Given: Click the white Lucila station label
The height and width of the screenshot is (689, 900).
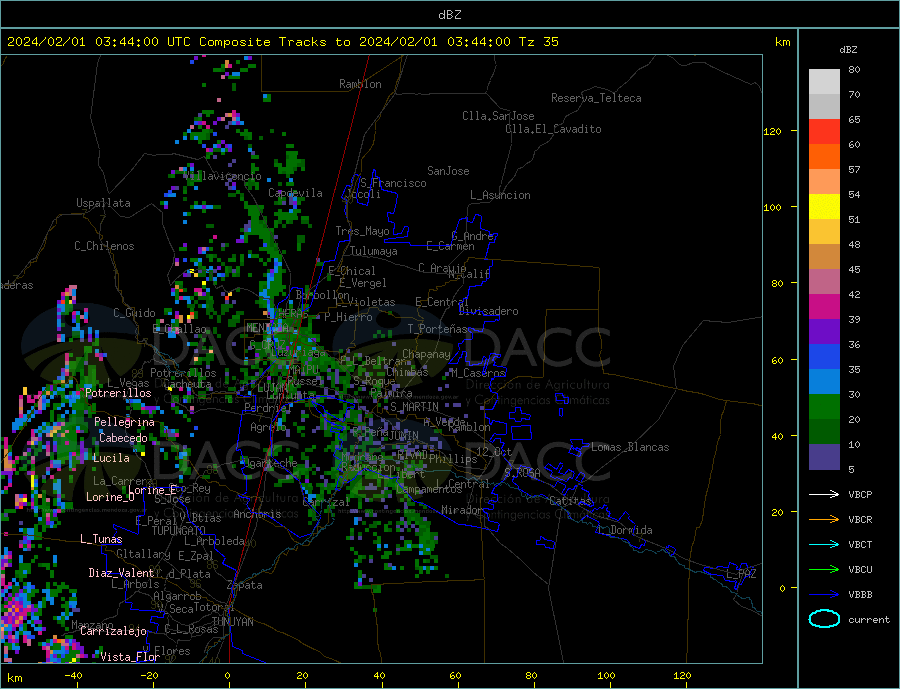Looking at the screenshot, I should (x=111, y=458).
